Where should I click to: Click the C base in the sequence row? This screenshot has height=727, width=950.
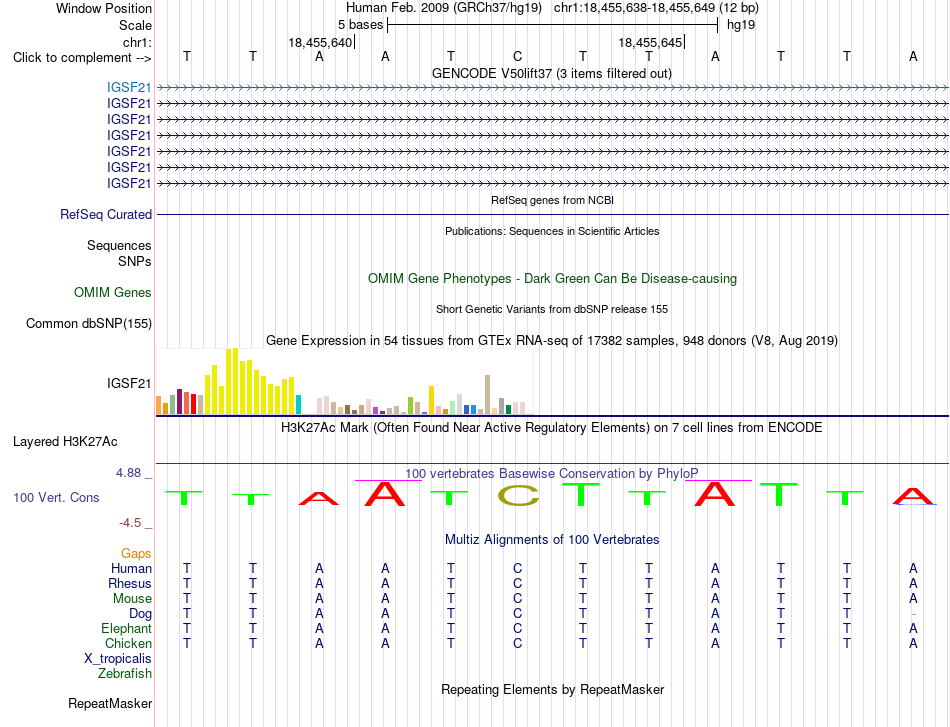pos(517,57)
